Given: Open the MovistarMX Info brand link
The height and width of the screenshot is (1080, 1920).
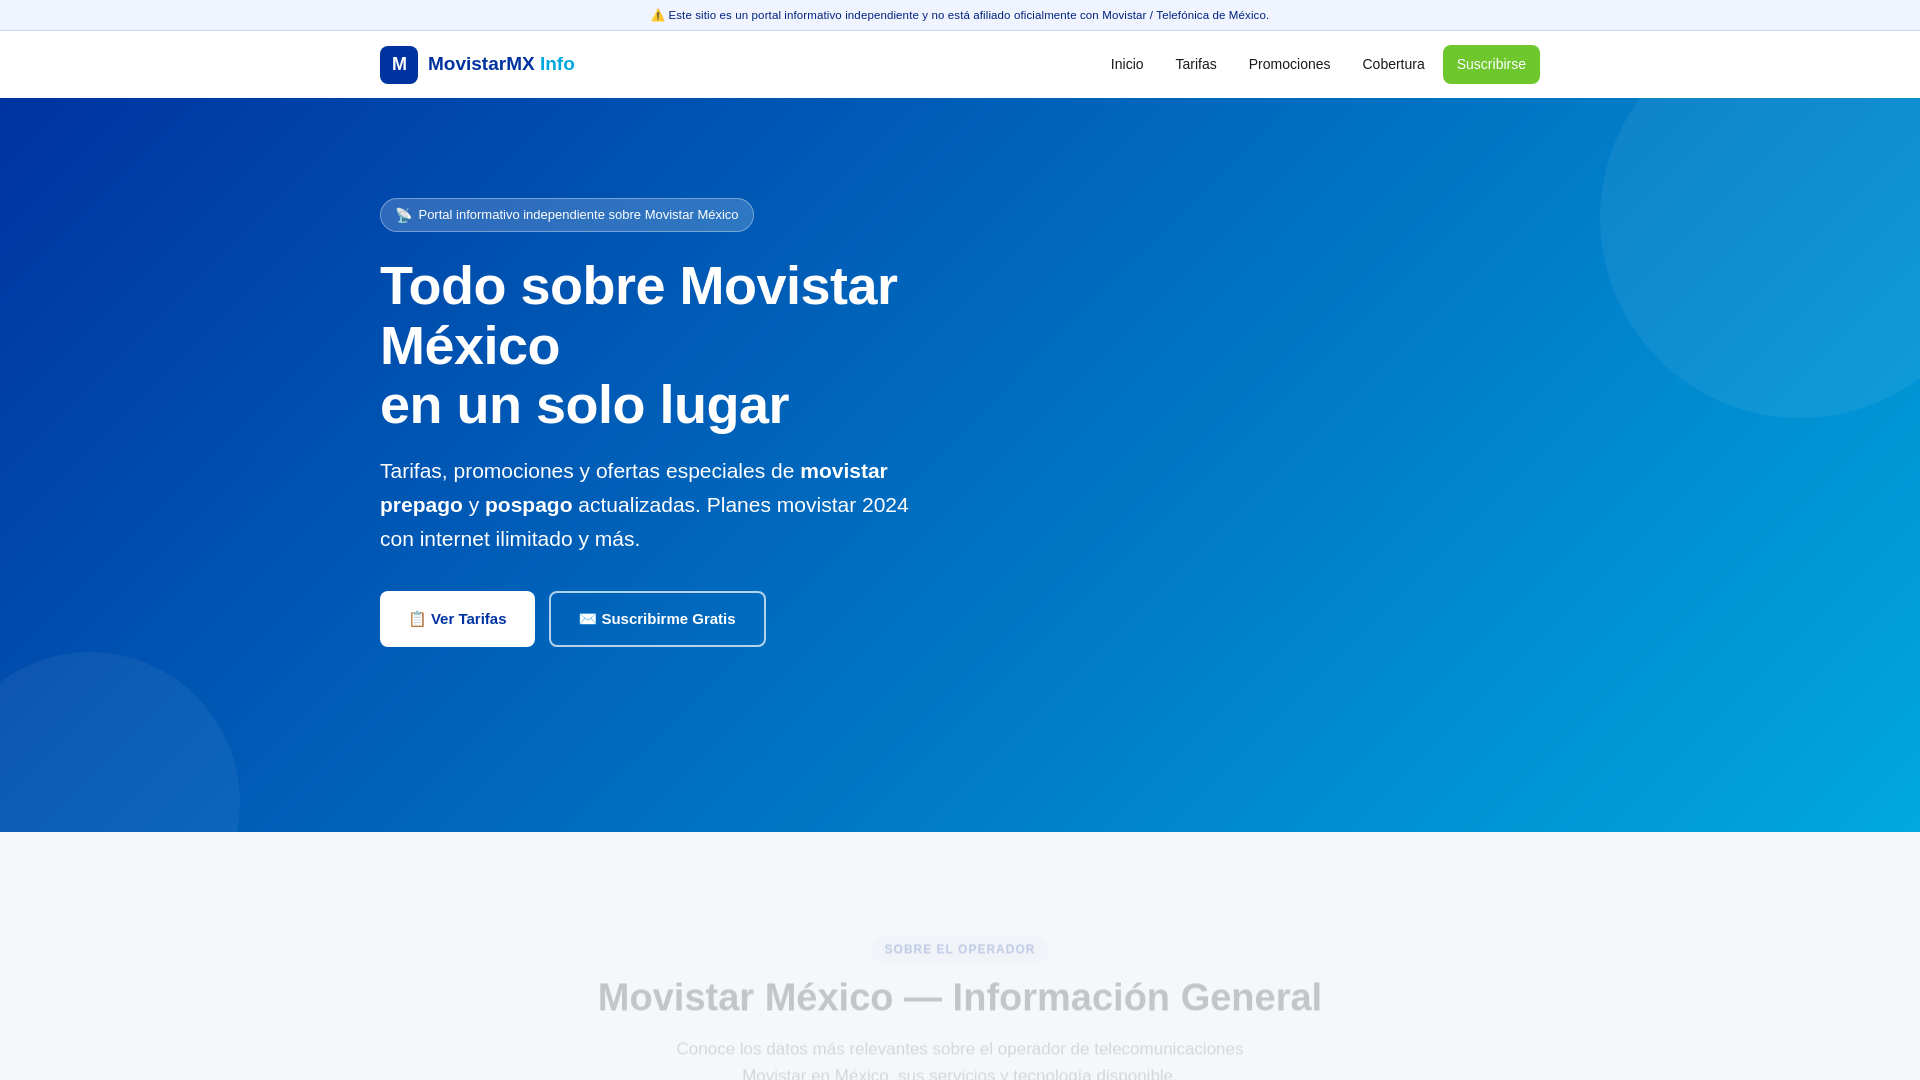Looking at the screenshot, I should (477, 65).
